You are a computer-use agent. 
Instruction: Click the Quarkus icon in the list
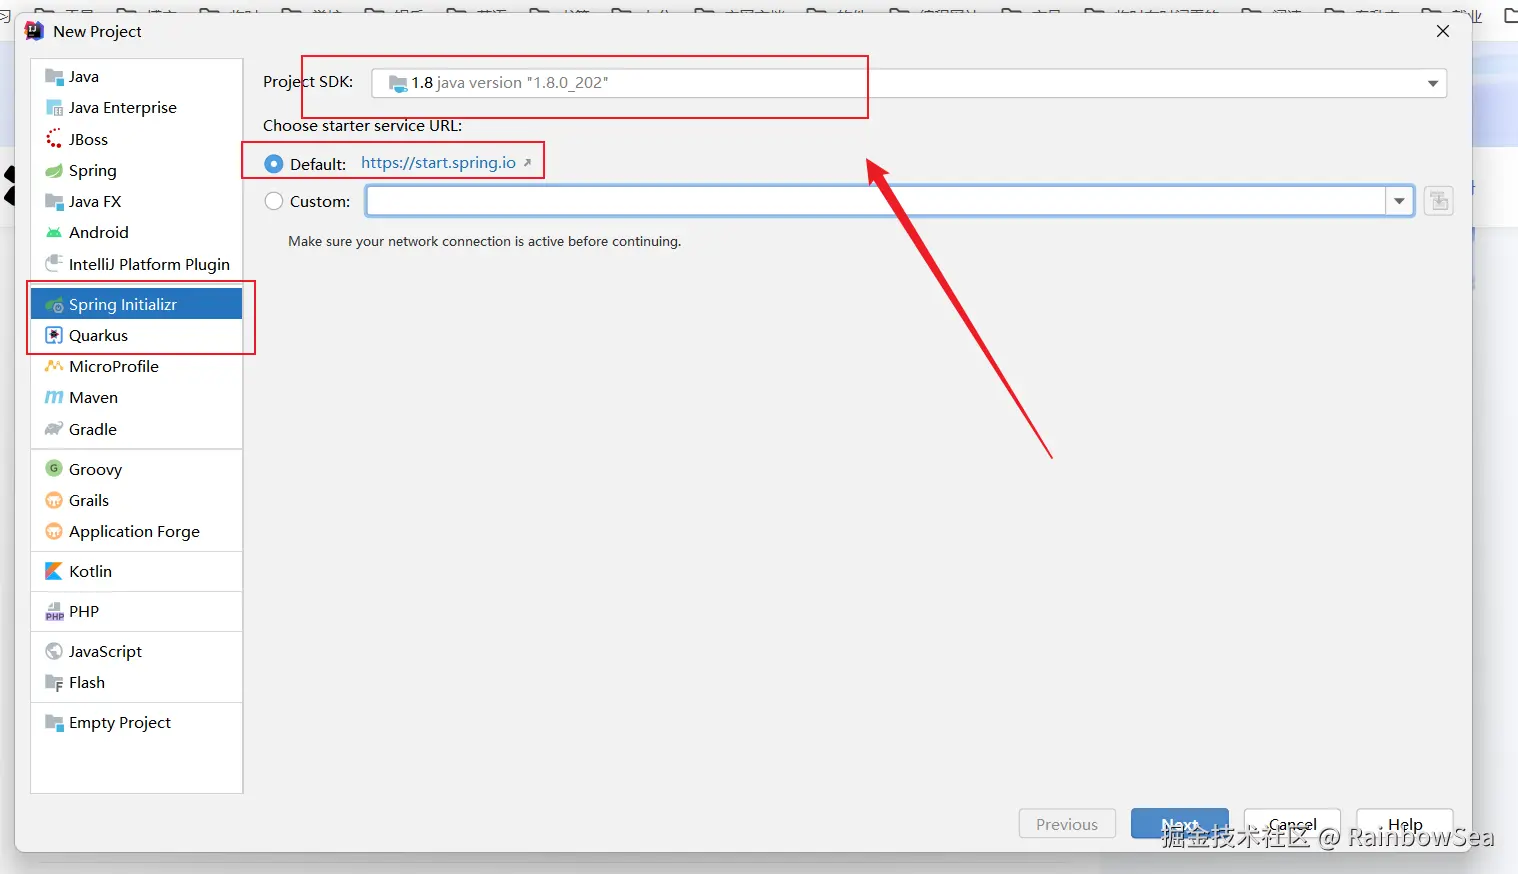click(x=54, y=336)
